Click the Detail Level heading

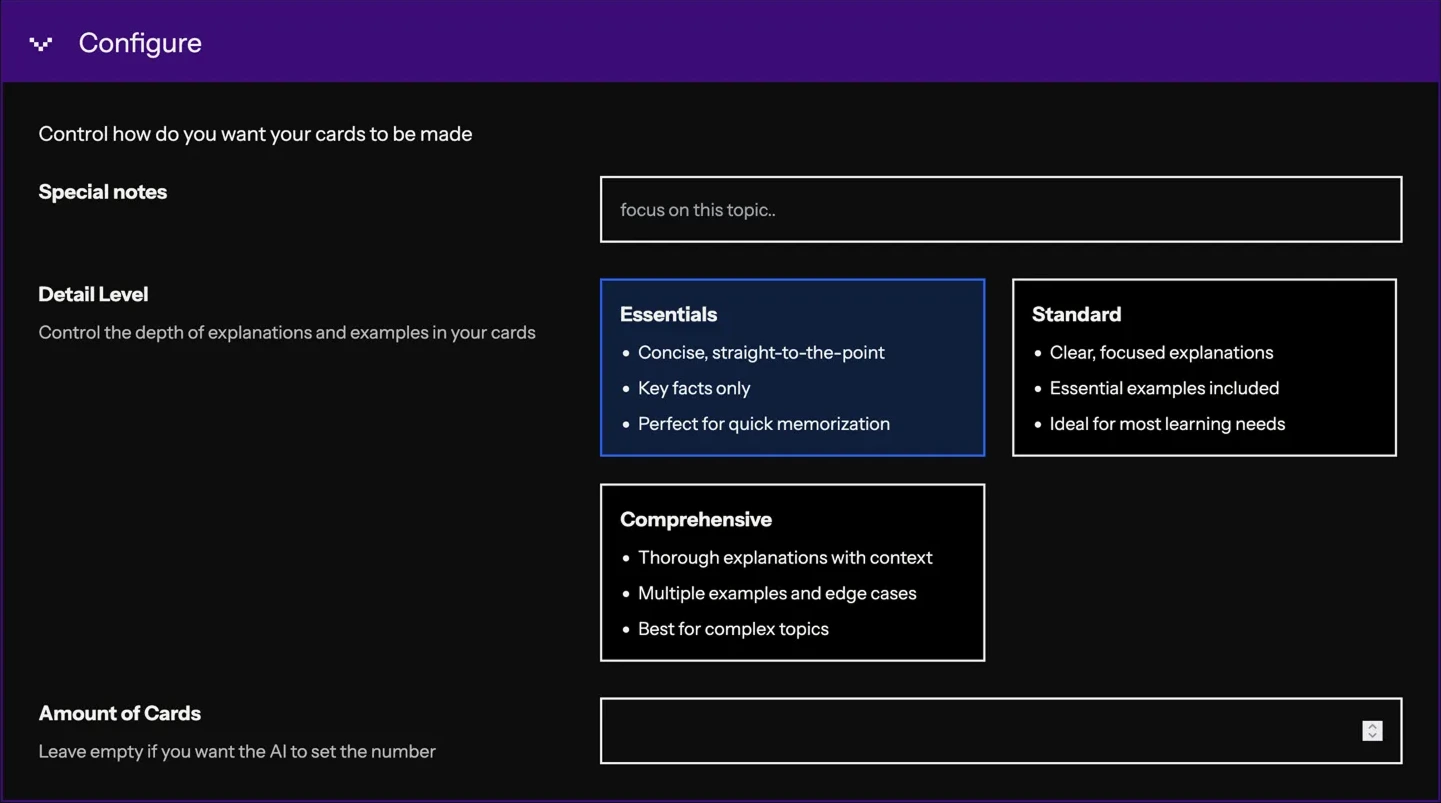click(93, 294)
